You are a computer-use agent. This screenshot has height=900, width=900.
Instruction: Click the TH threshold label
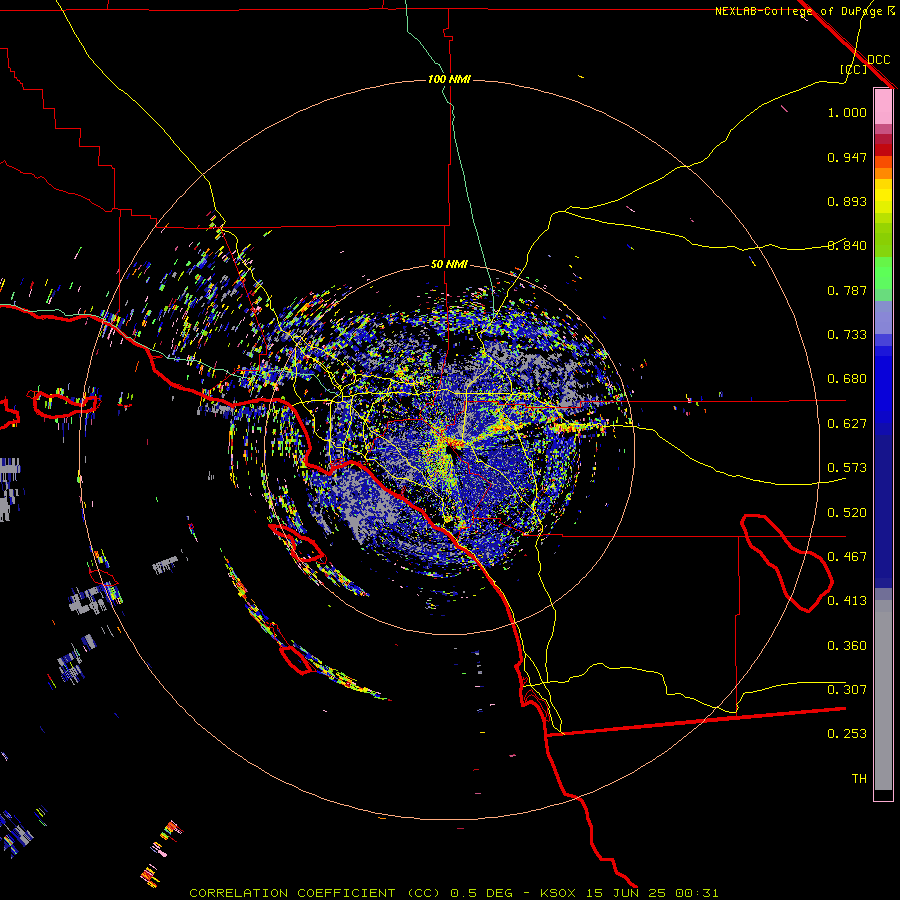tap(859, 779)
